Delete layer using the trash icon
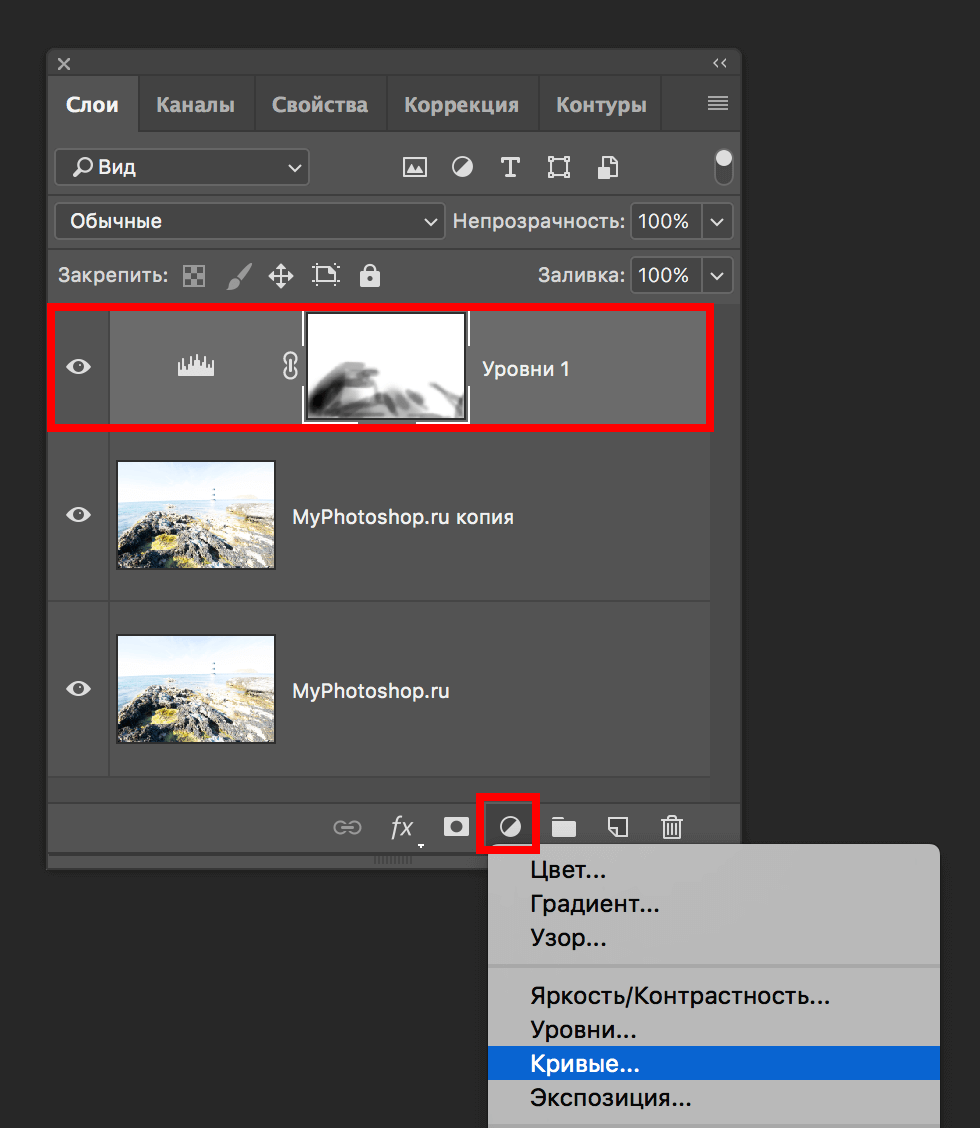Viewport: 980px width, 1128px height. (x=672, y=827)
